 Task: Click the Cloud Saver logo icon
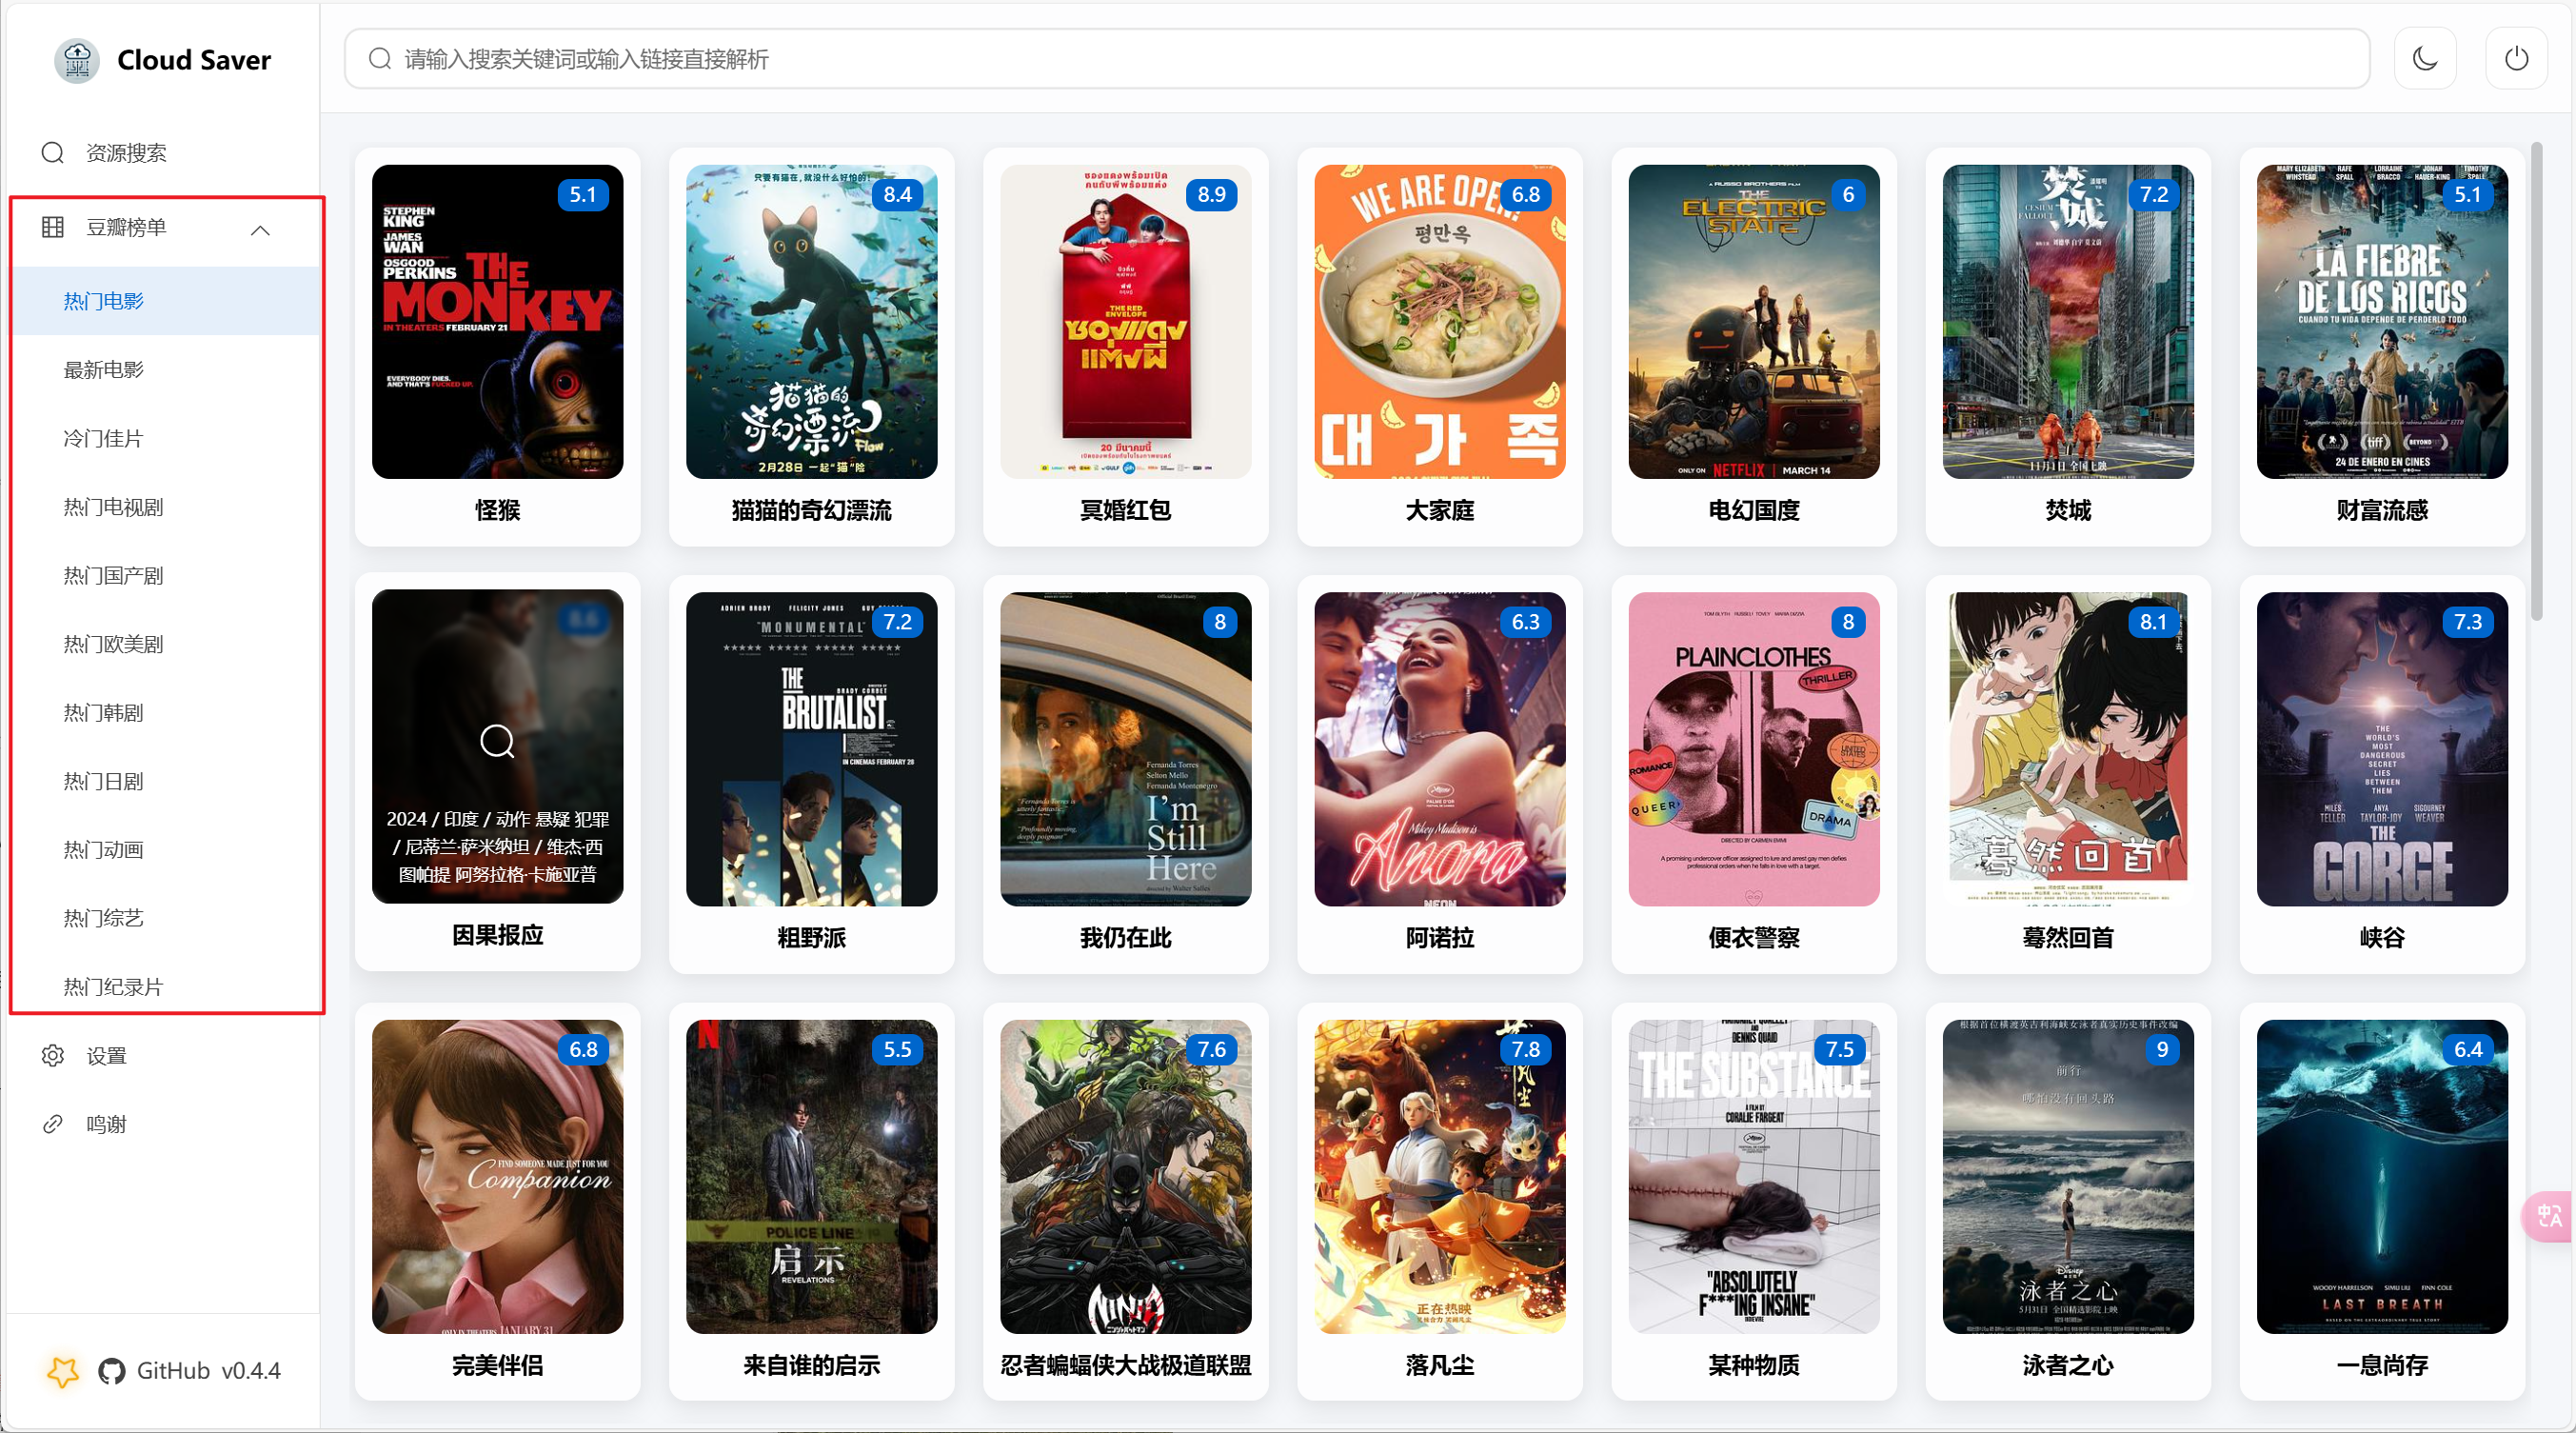77,60
